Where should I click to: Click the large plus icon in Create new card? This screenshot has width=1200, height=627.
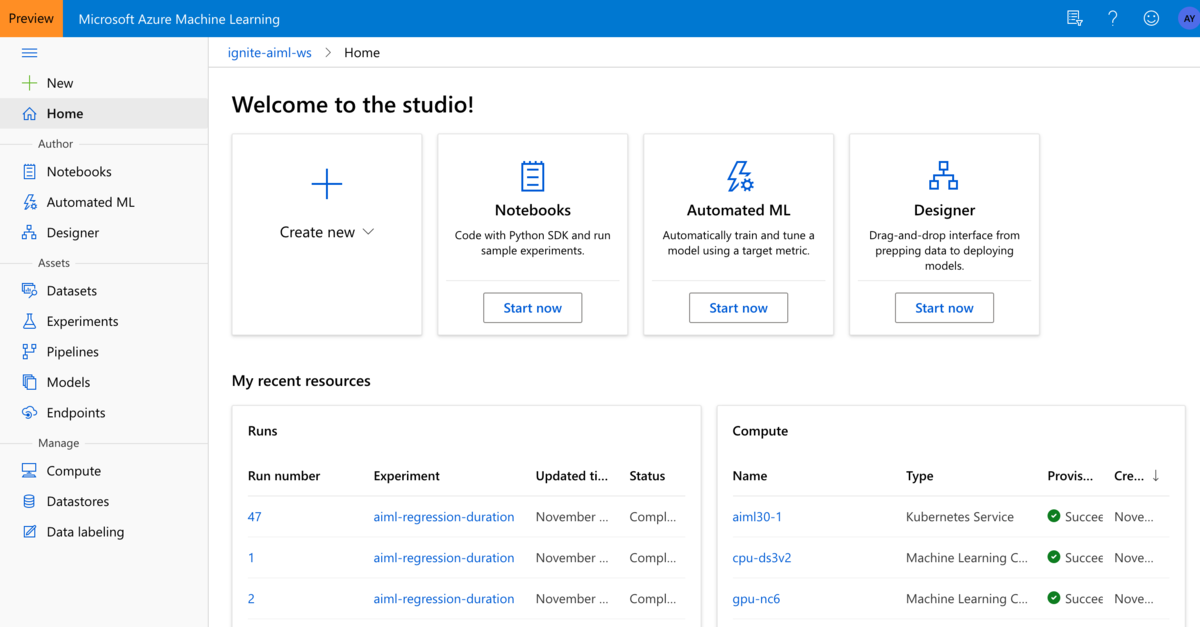click(327, 184)
